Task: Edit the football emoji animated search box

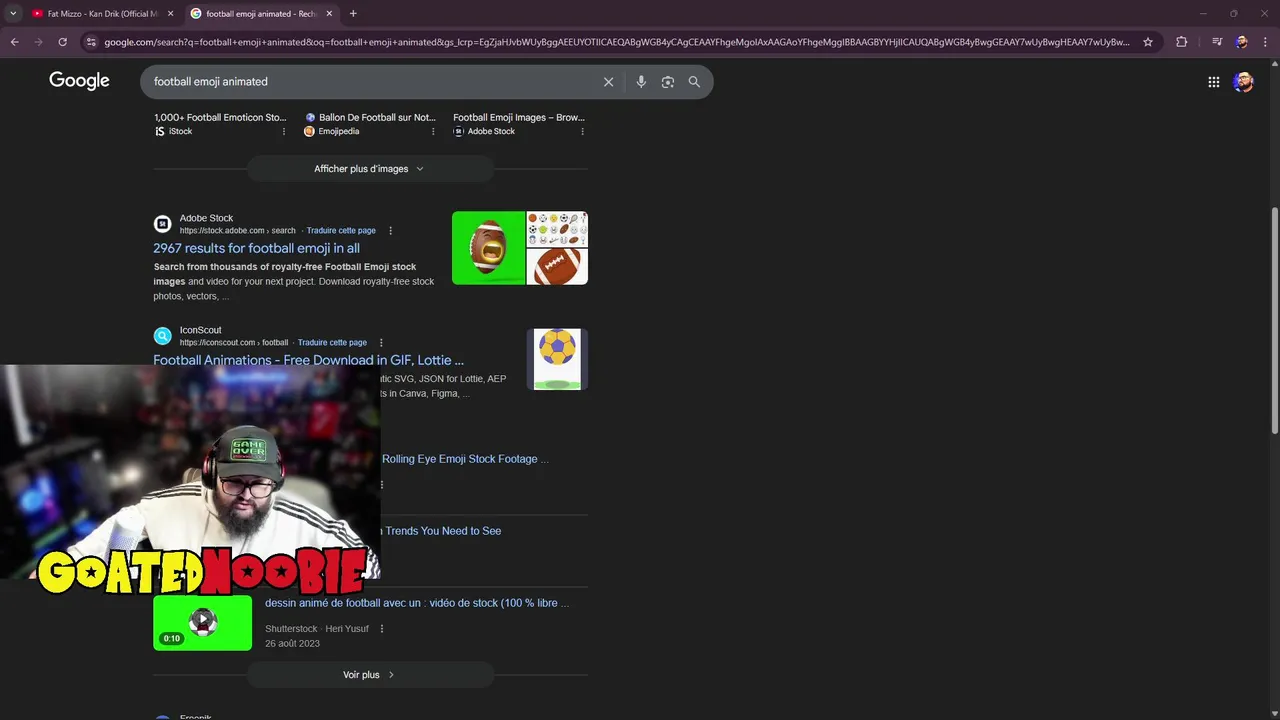Action: coord(370,82)
